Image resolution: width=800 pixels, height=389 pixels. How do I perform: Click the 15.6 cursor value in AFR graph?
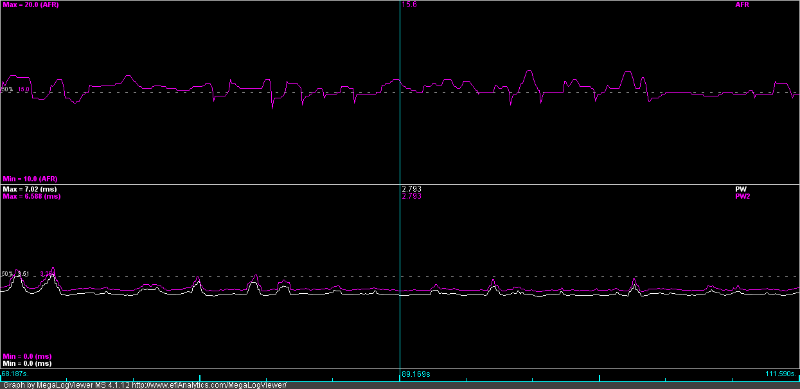pyautogui.click(x=408, y=4)
